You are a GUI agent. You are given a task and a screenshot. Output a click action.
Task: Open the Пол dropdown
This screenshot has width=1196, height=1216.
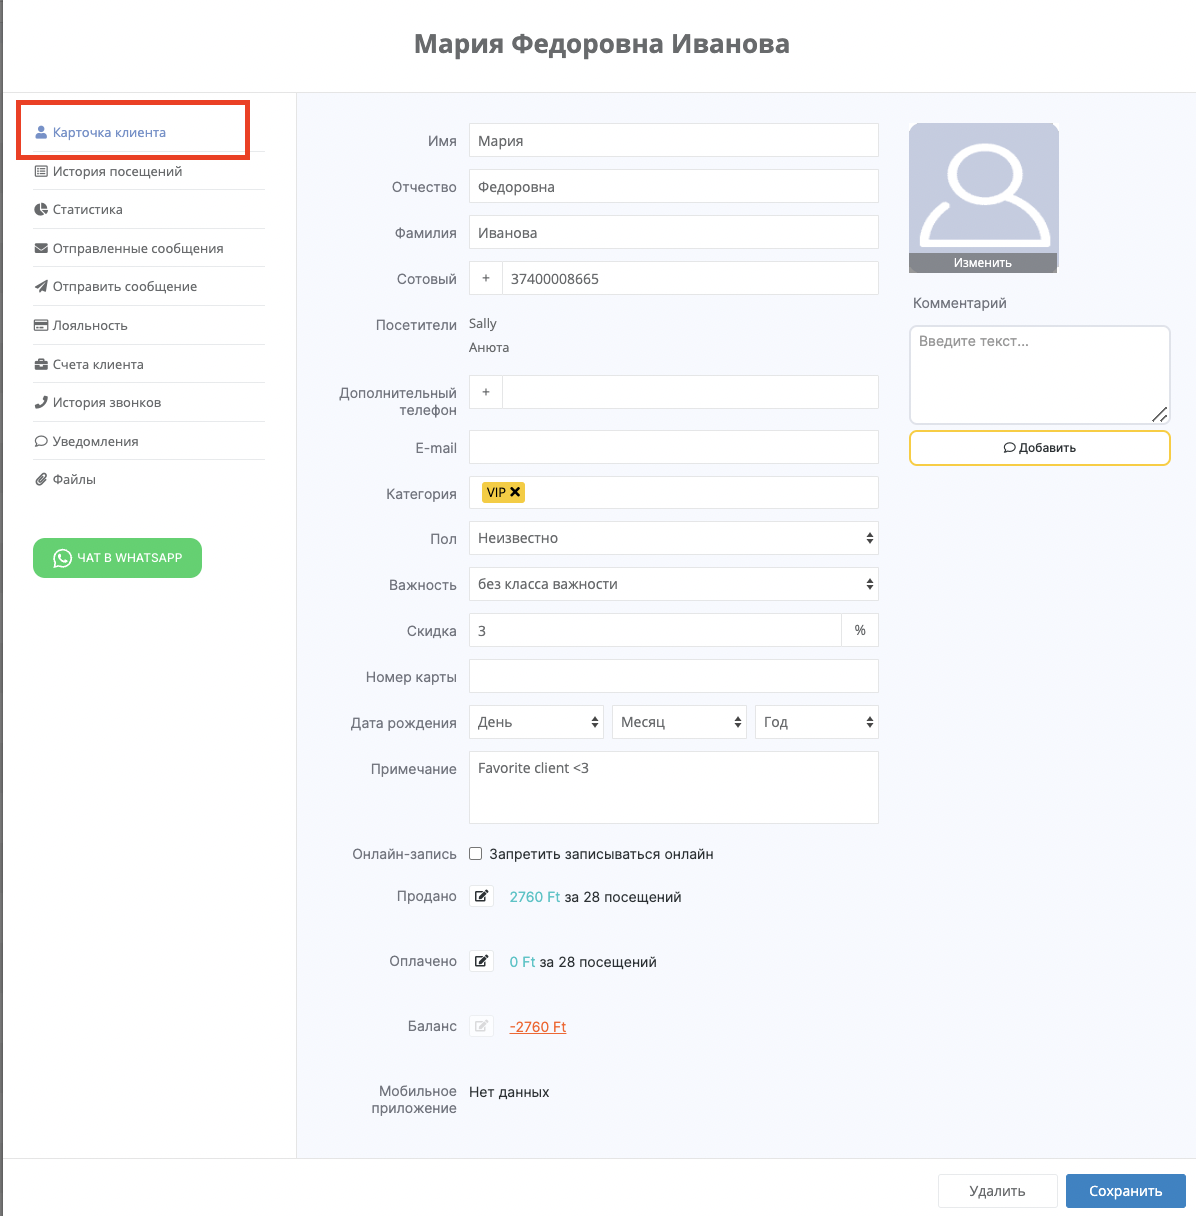pyautogui.click(x=674, y=538)
